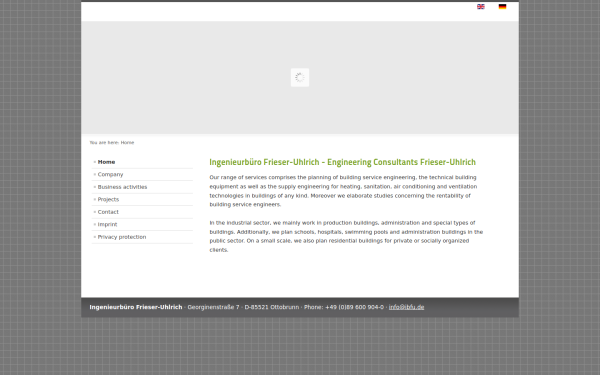Click the paragraph starting 'Our range of services'
600x375 pixels.
[343, 191]
